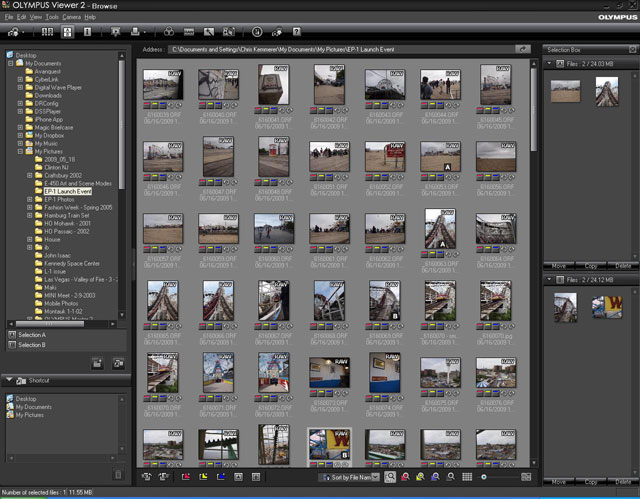Open the Help menu

[90, 17]
